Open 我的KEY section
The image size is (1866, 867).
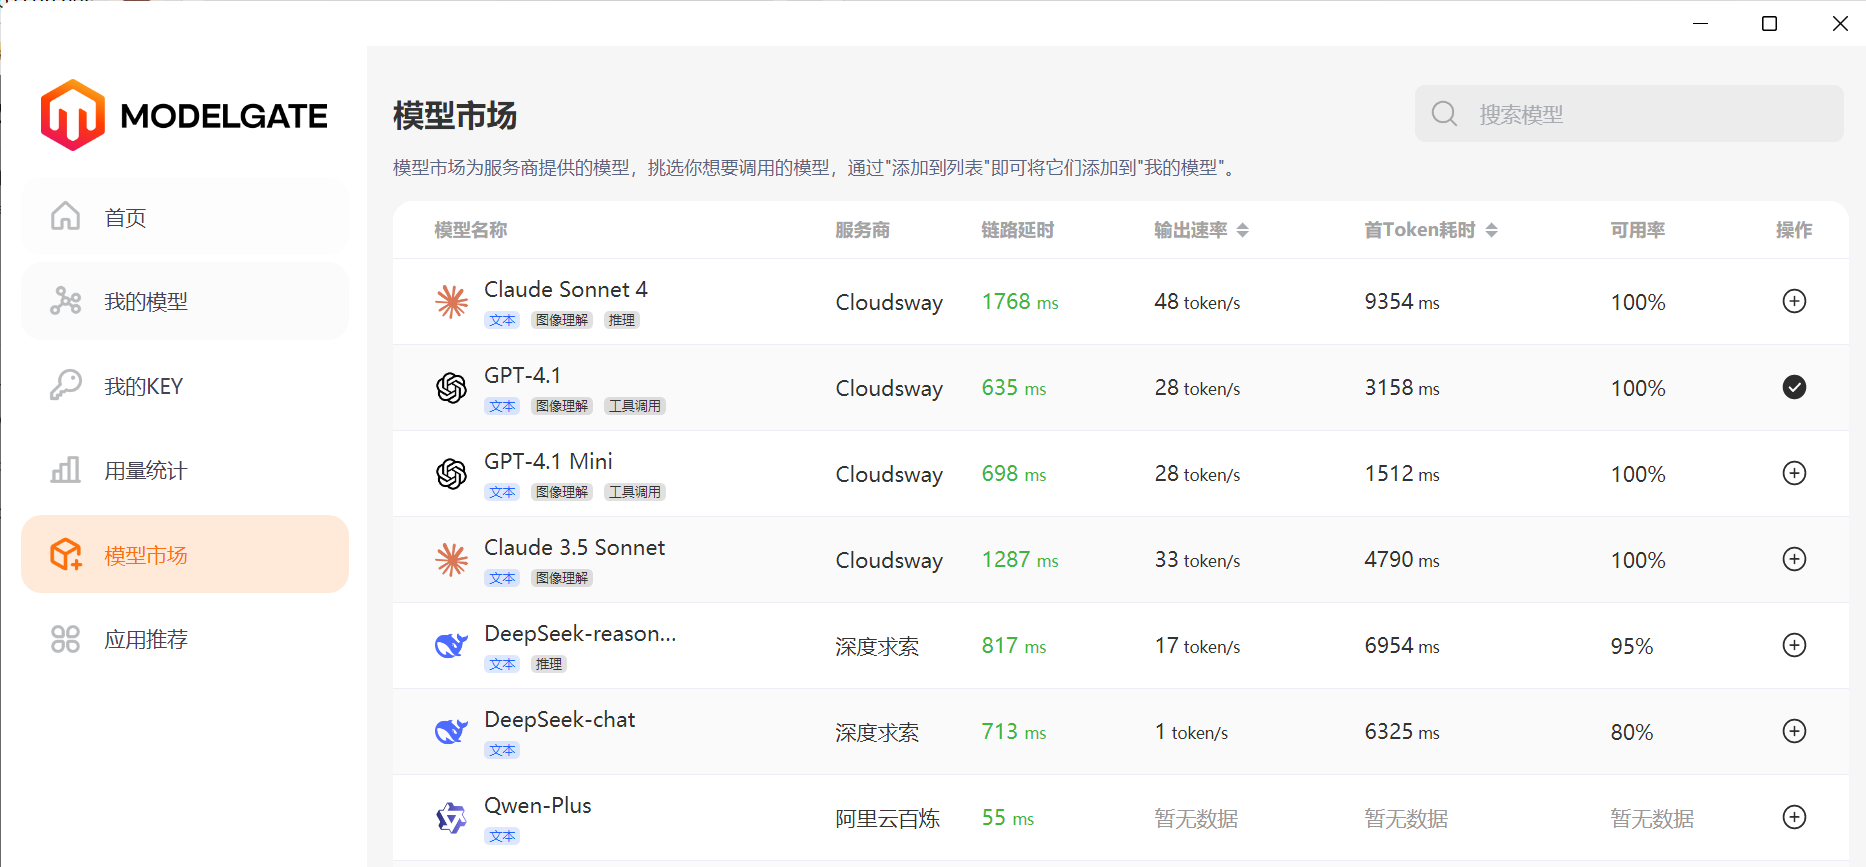coord(185,386)
